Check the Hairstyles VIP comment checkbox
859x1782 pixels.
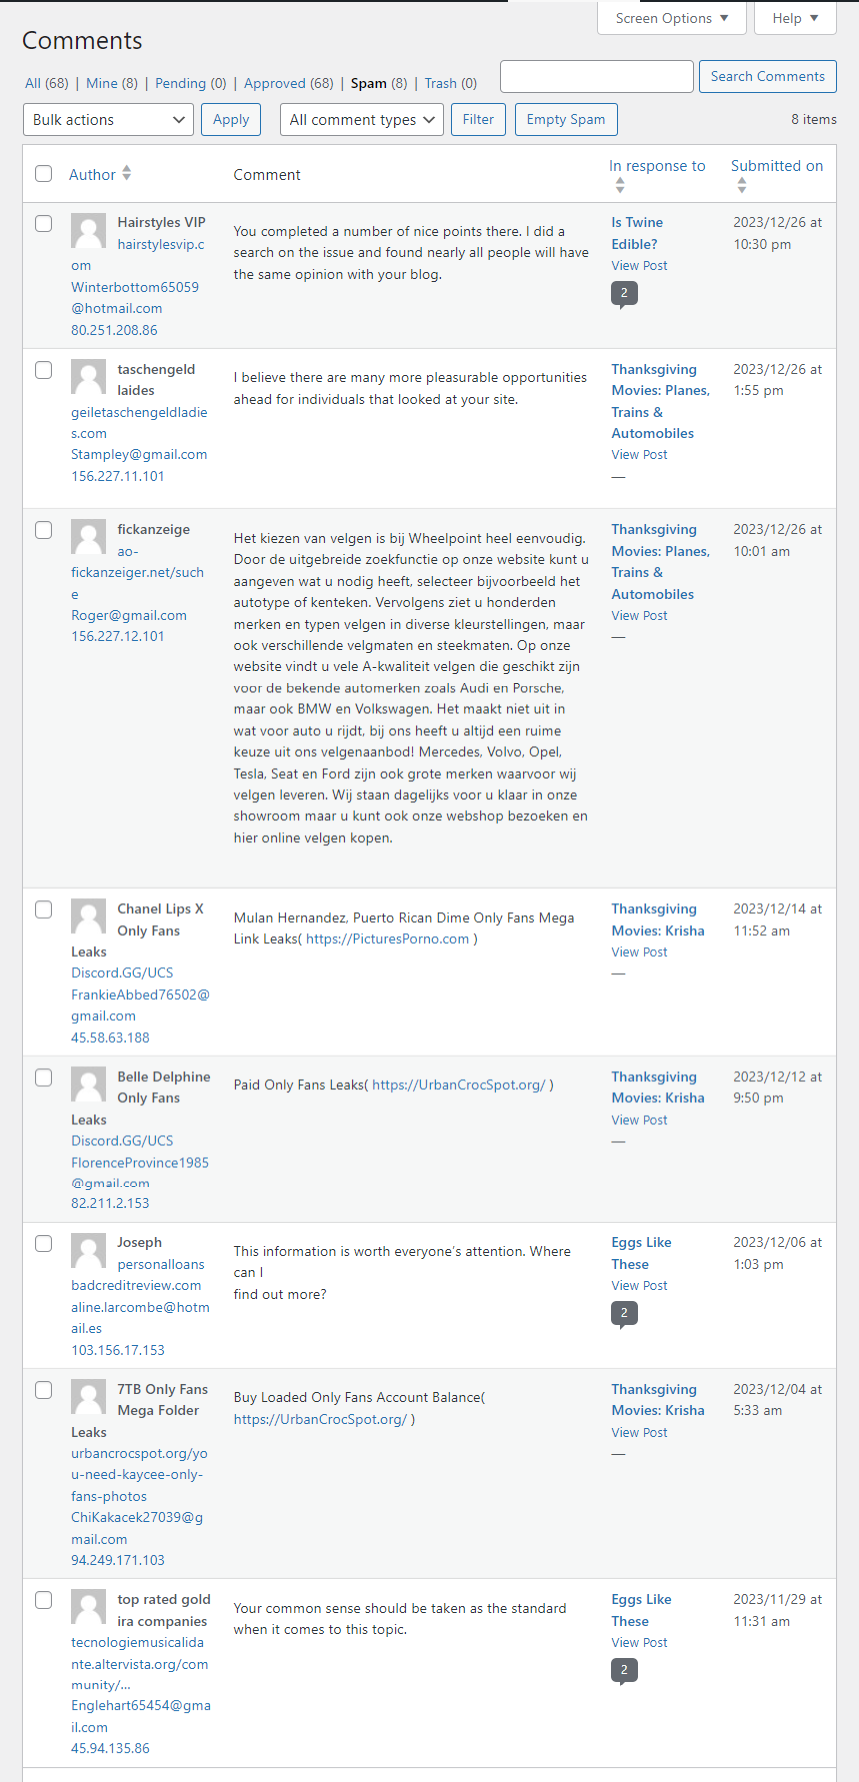coord(44,223)
